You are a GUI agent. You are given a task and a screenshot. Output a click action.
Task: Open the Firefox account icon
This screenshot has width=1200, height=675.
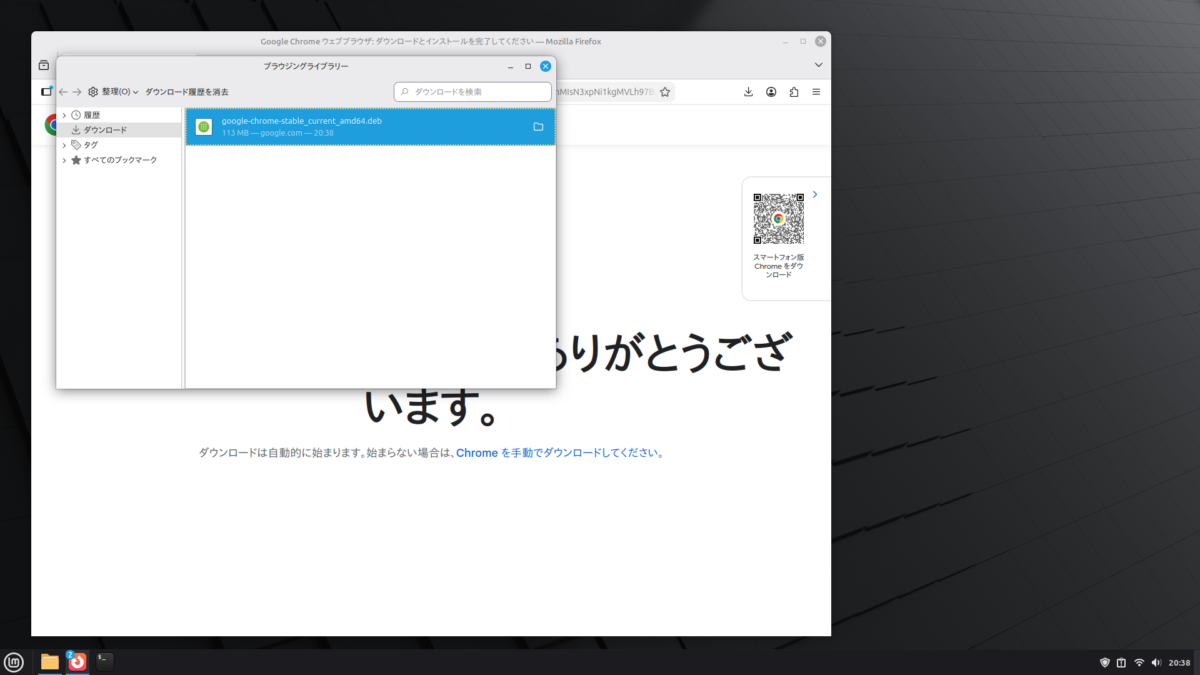click(771, 92)
